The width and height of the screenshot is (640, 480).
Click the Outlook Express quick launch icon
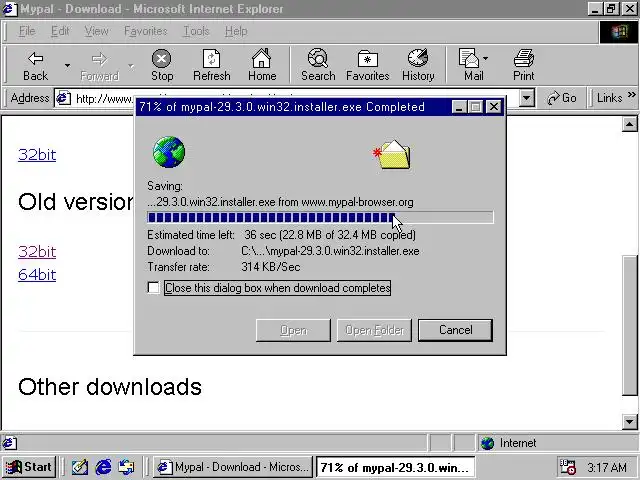(x=127, y=467)
